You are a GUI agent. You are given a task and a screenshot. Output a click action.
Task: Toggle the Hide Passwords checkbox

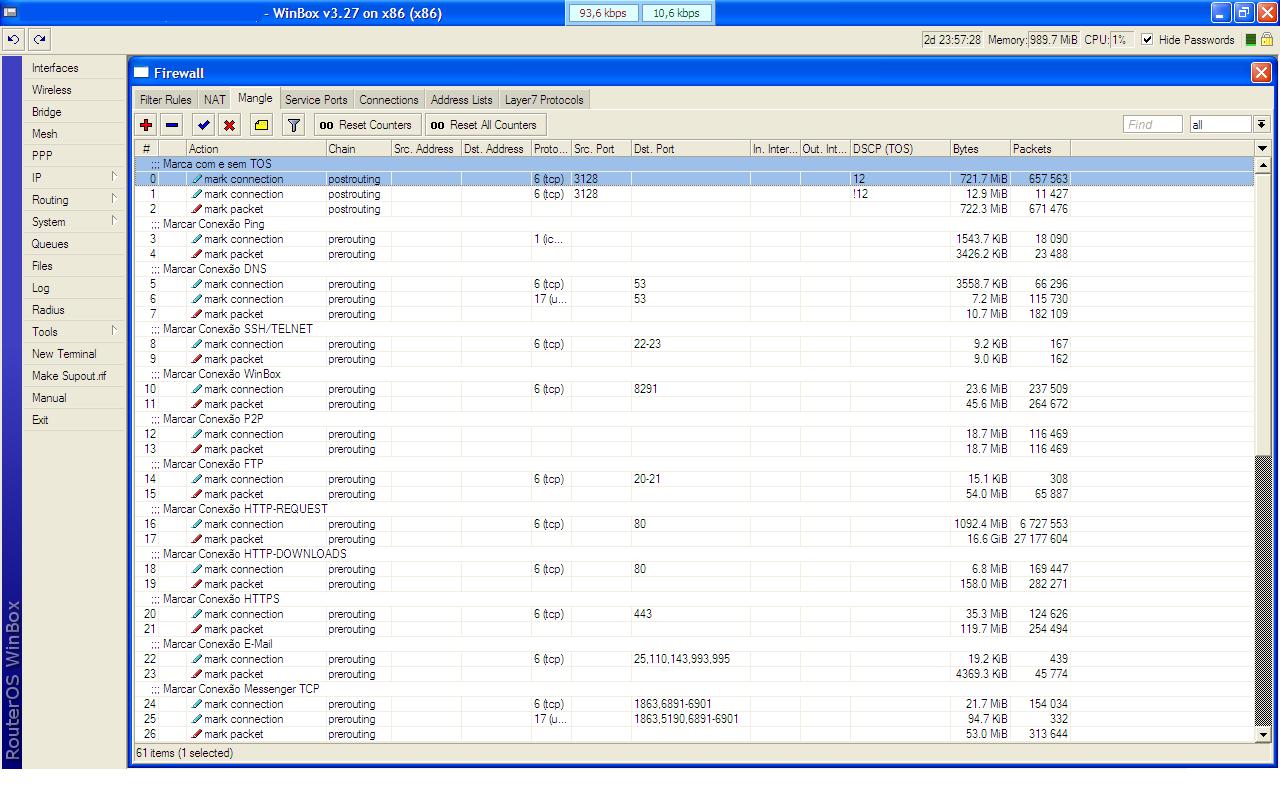click(1147, 40)
